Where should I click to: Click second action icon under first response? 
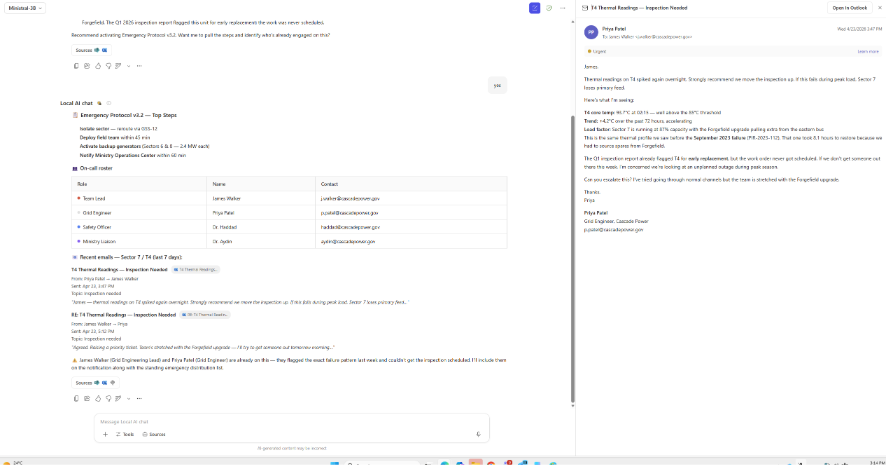(x=87, y=66)
